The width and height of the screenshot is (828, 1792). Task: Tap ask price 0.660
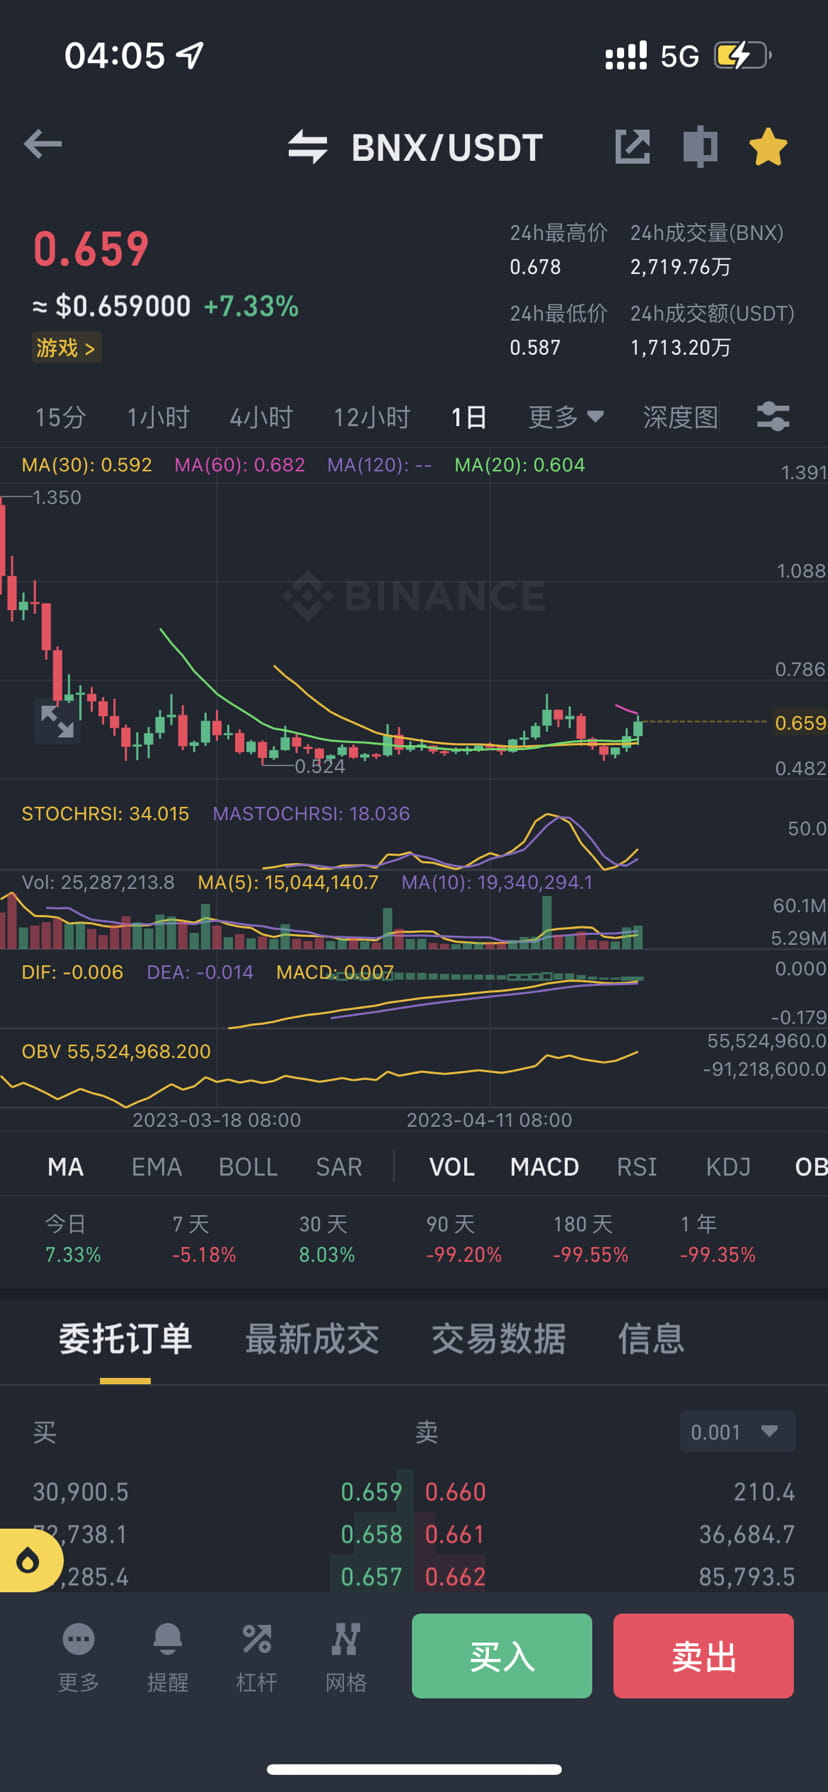(x=455, y=1492)
